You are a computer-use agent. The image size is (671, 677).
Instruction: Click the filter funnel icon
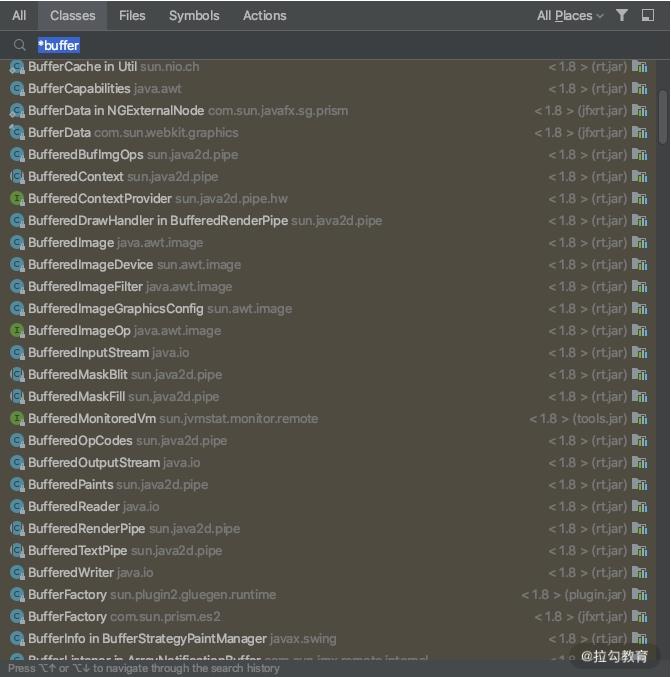[x=622, y=15]
